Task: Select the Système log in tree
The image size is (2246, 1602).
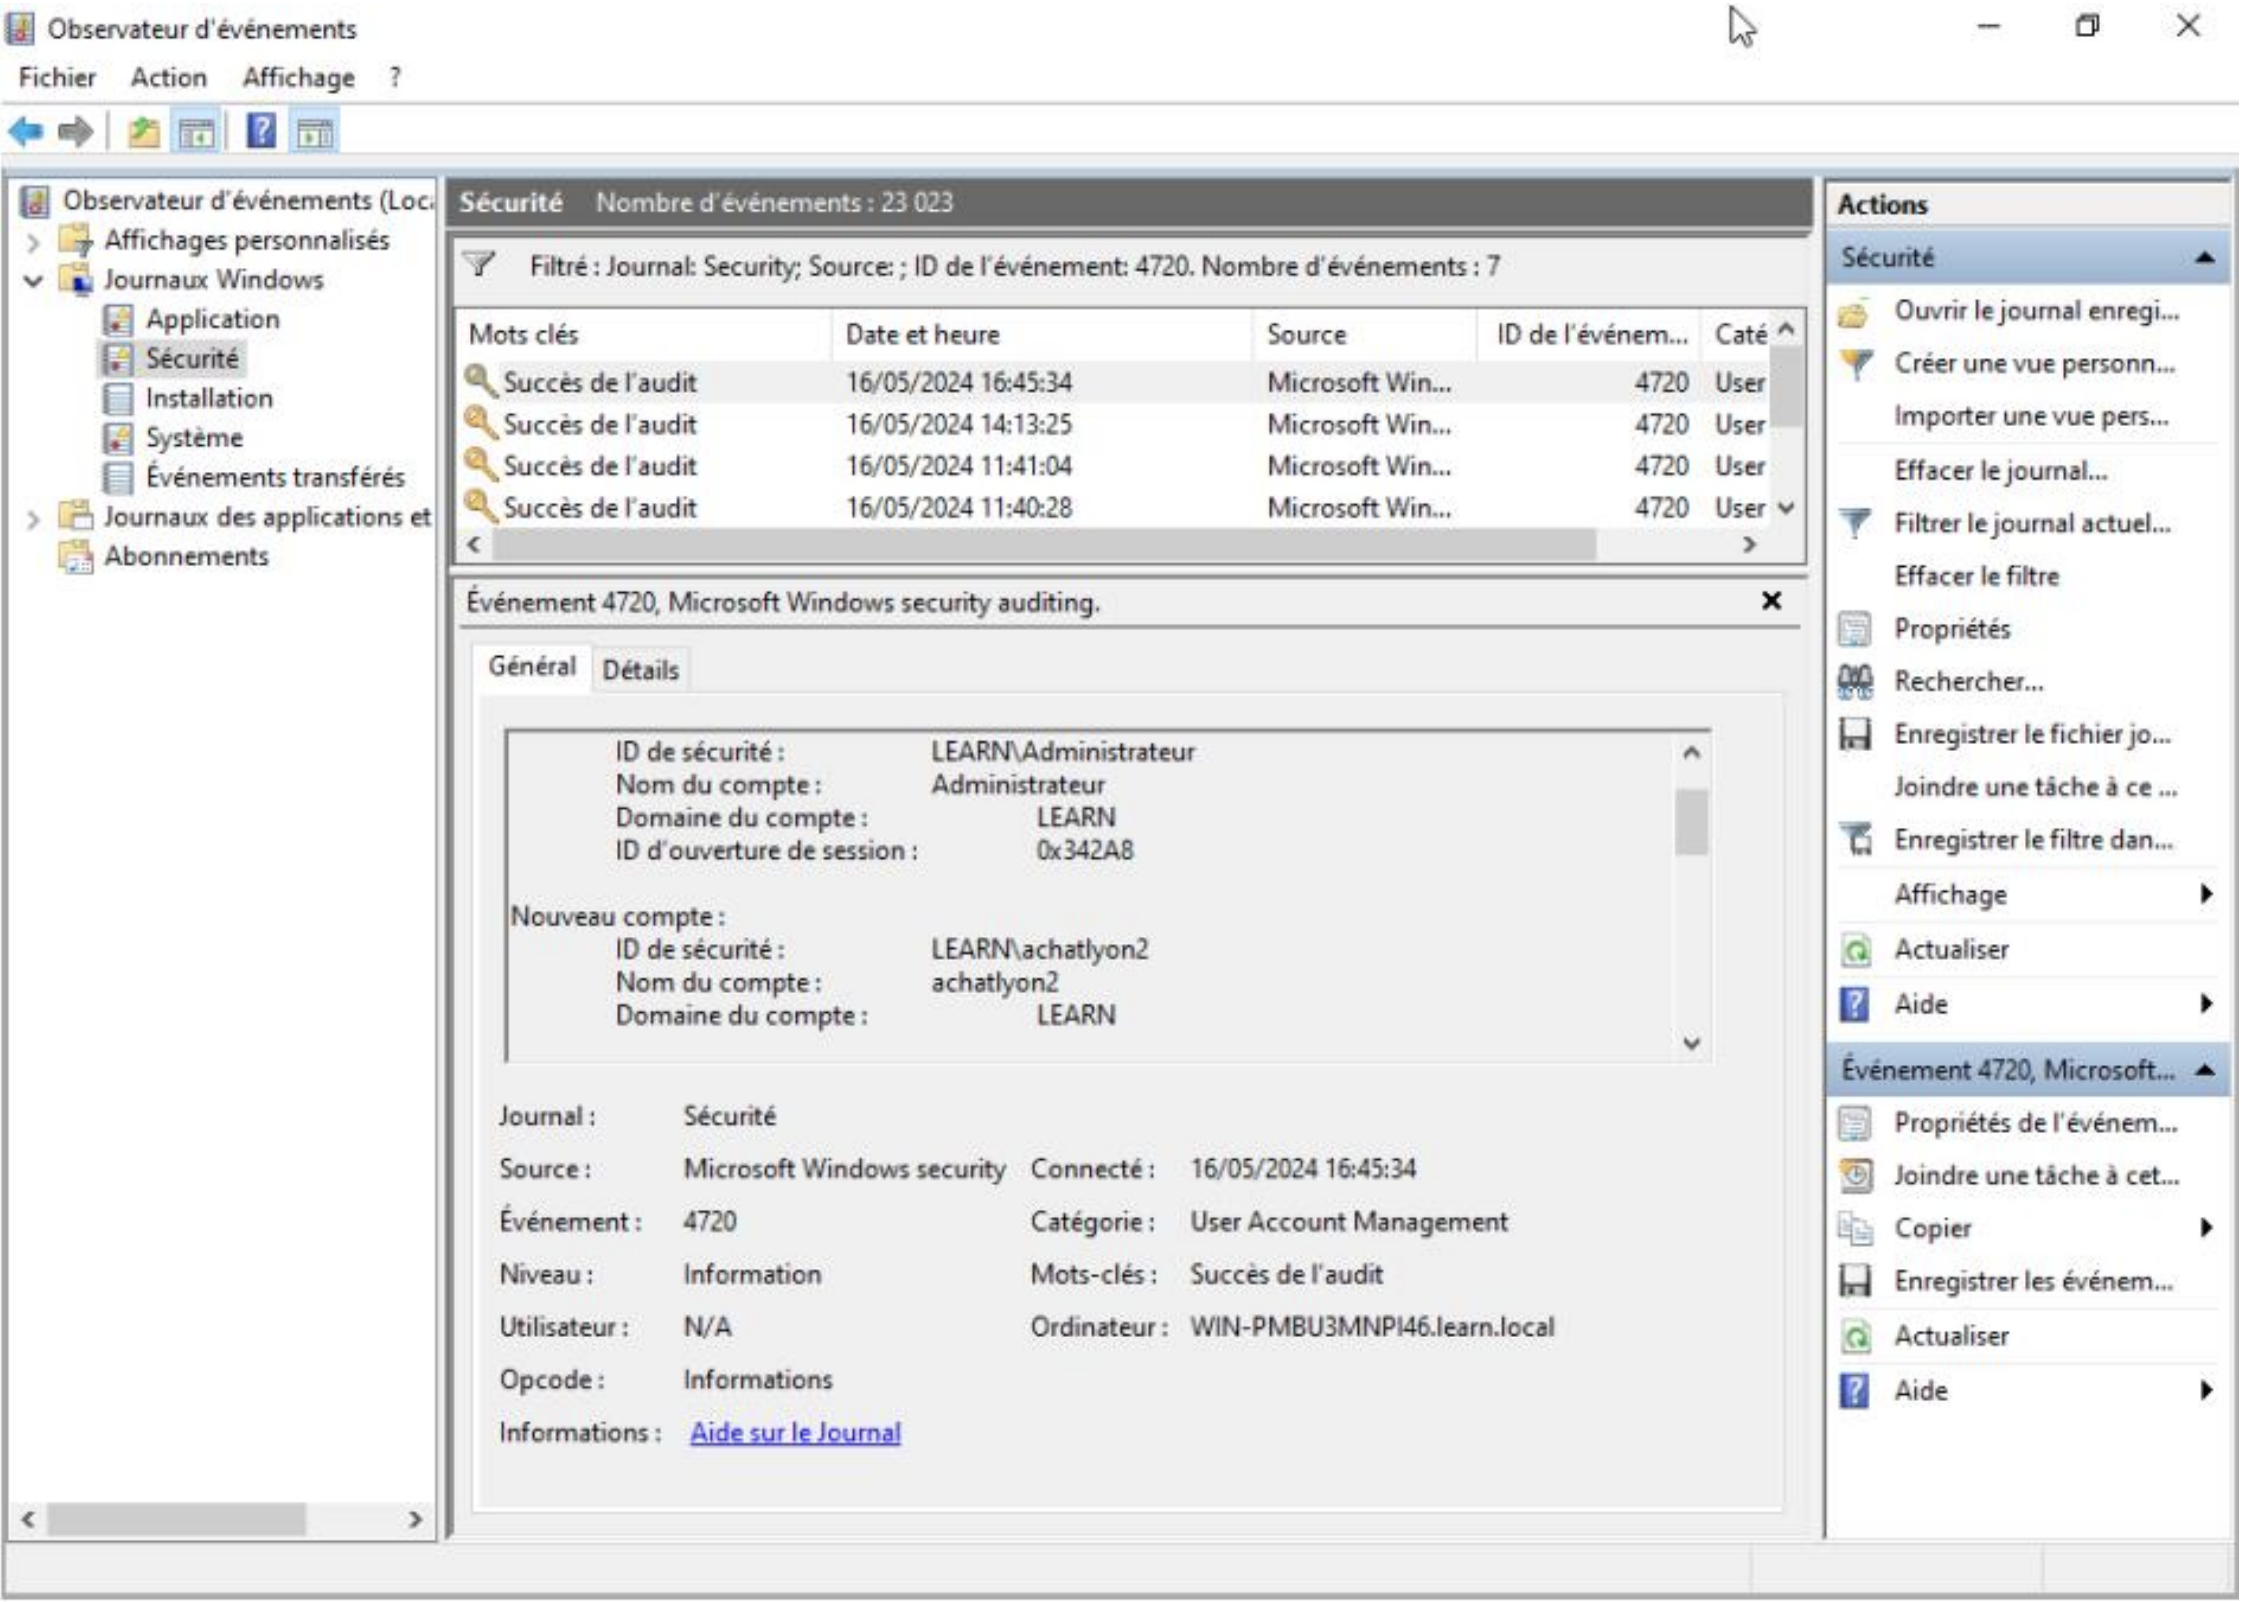Action: point(194,437)
